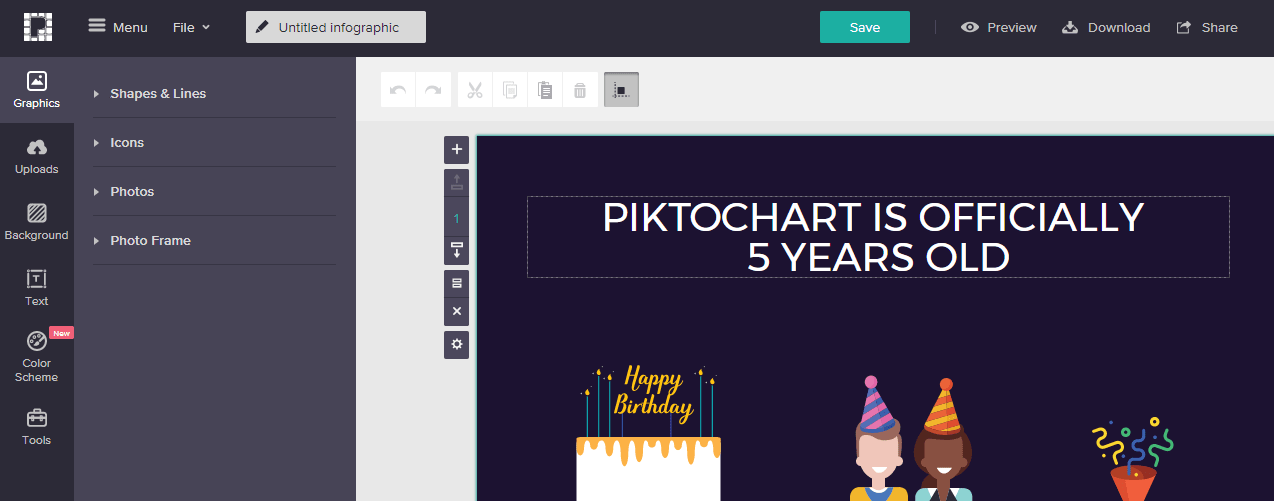
Task: Click the Undo arrow icon
Action: pyautogui.click(x=398, y=90)
